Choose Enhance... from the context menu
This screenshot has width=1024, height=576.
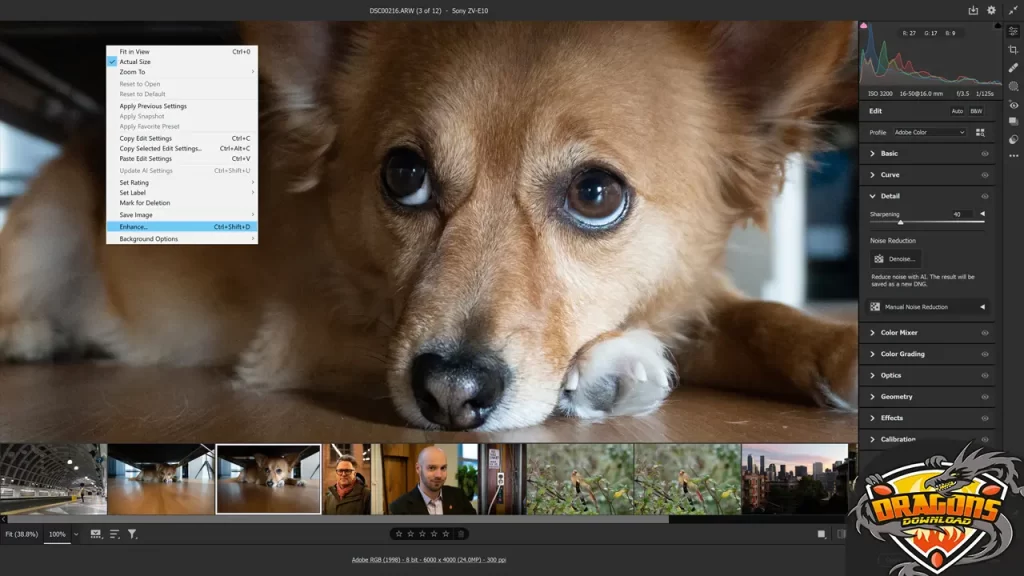click(133, 227)
